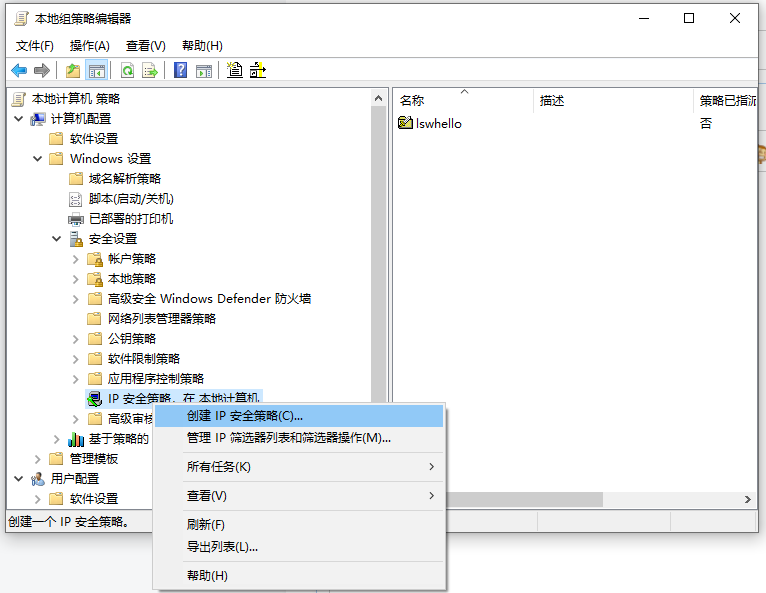
Task: Click the lswhello policy icon in list
Action: coord(405,123)
